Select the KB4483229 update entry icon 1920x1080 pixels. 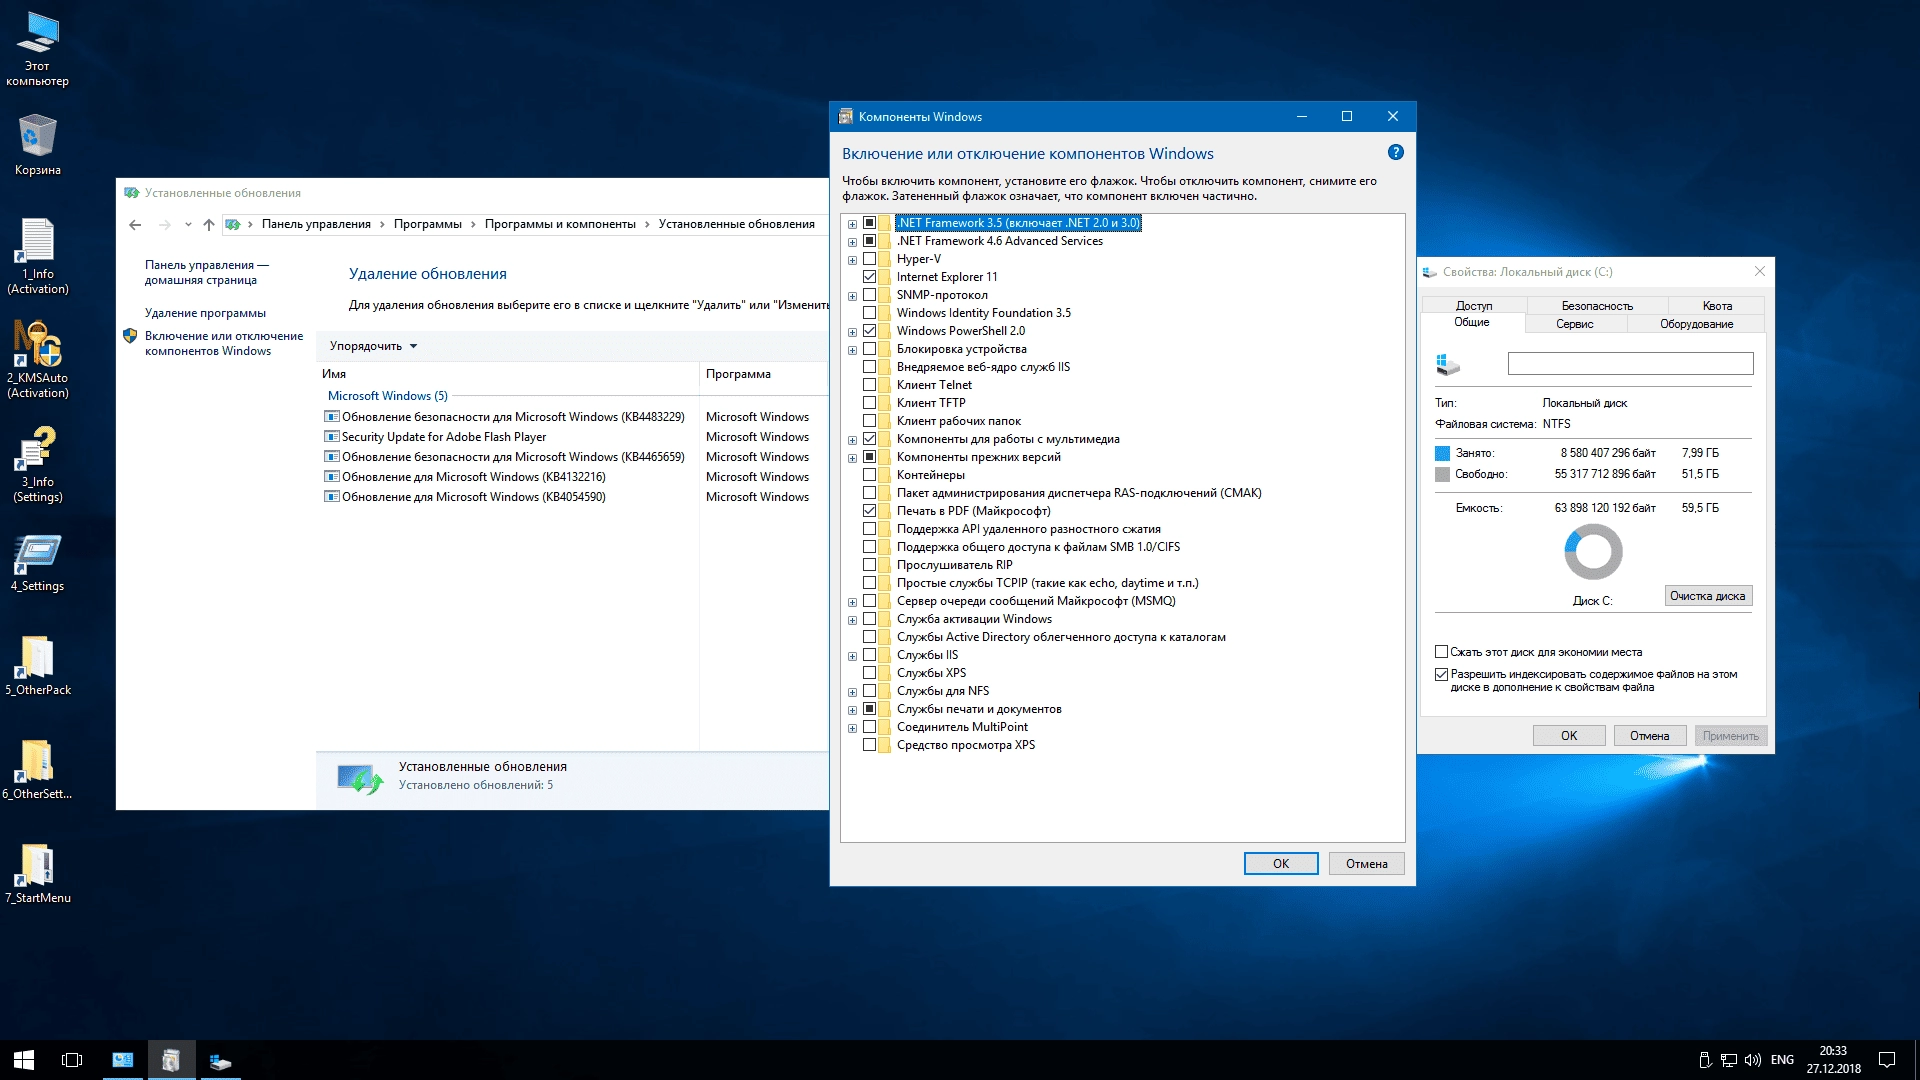click(x=332, y=417)
